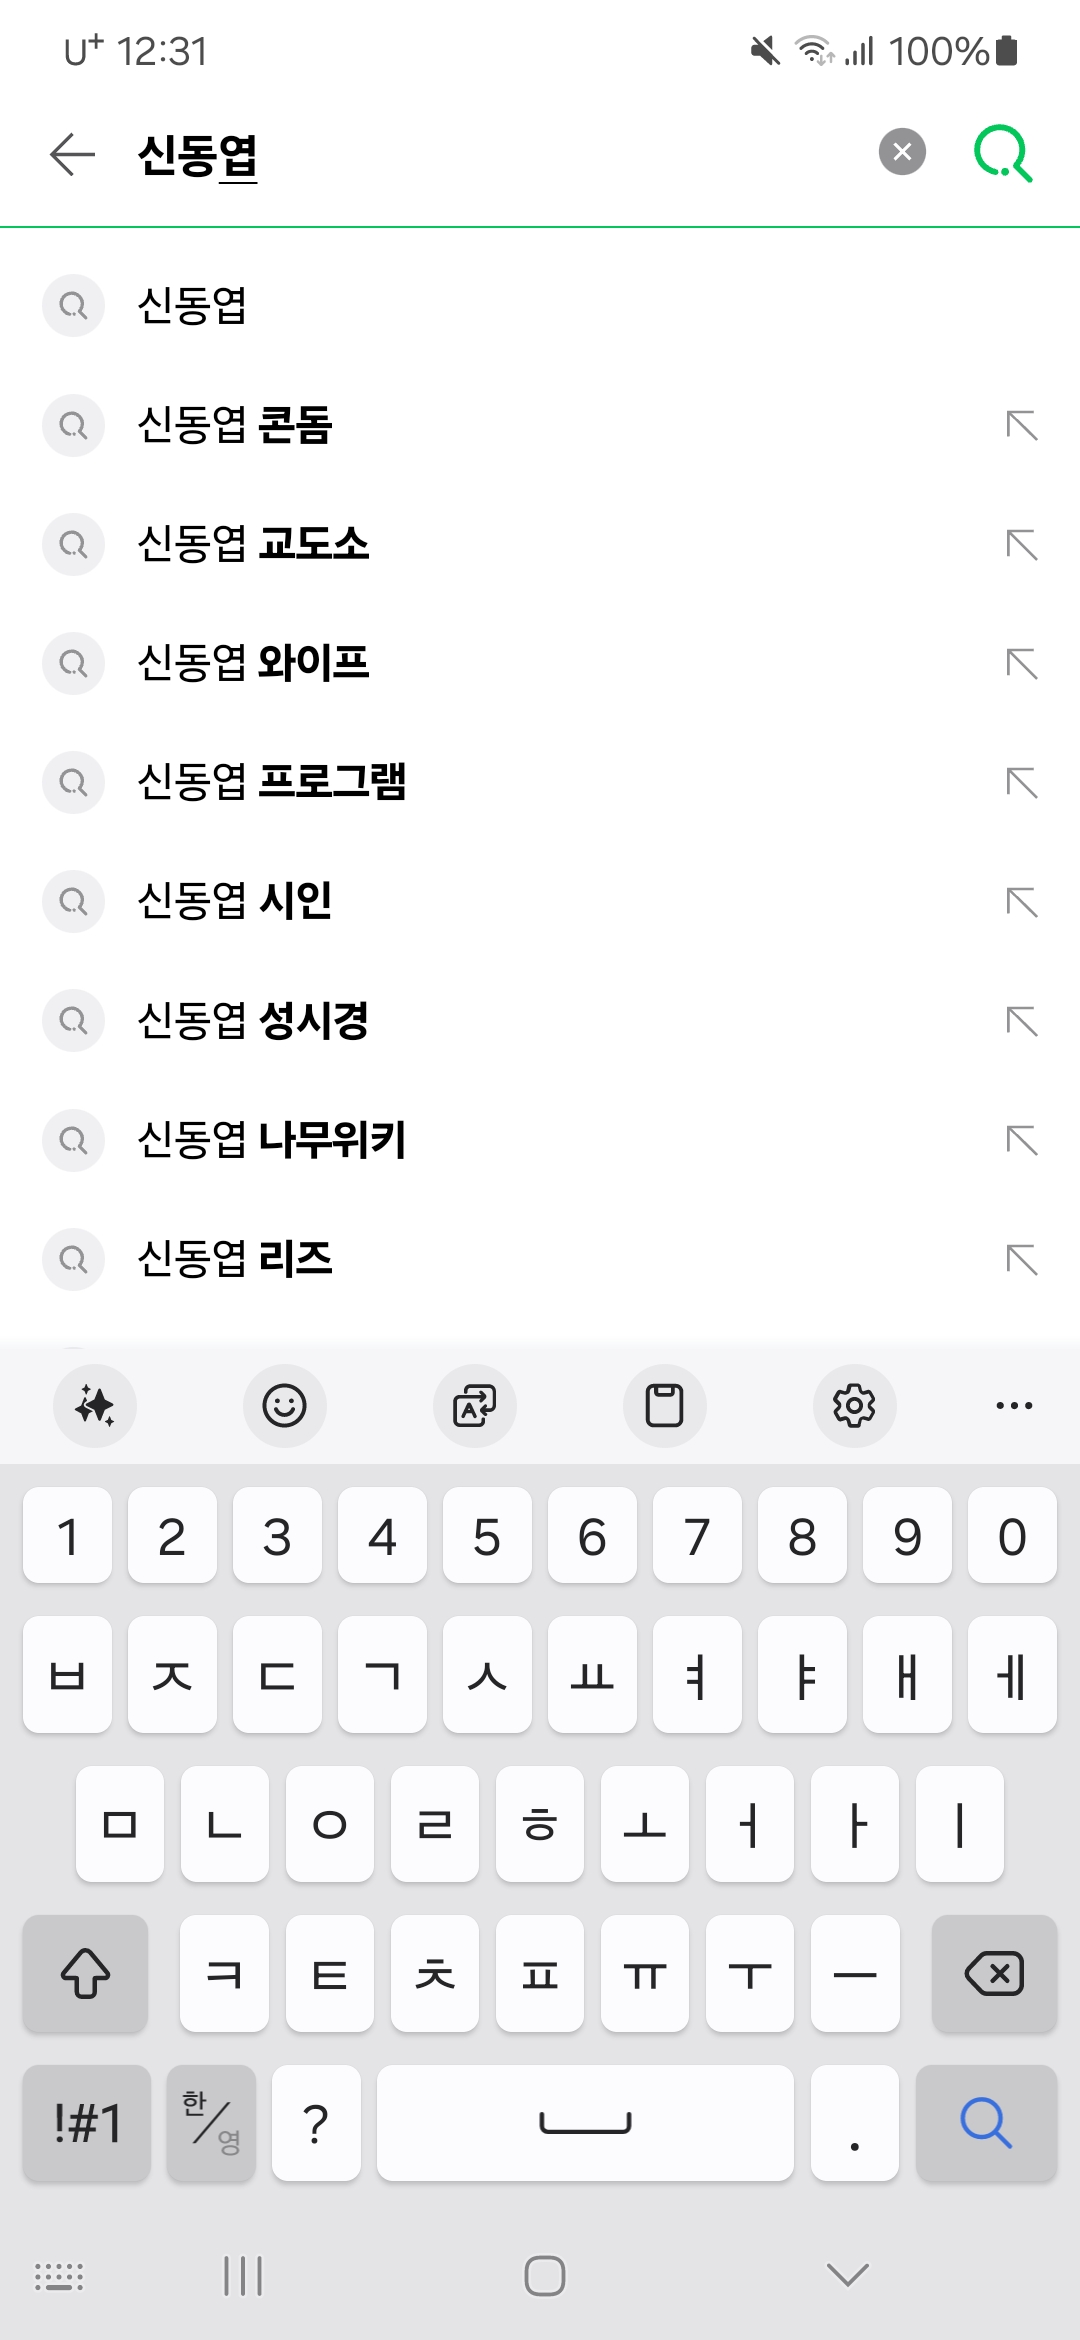Toggle the Shift key
This screenshot has width=1080, height=2340.
click(x=85, y=1973)
